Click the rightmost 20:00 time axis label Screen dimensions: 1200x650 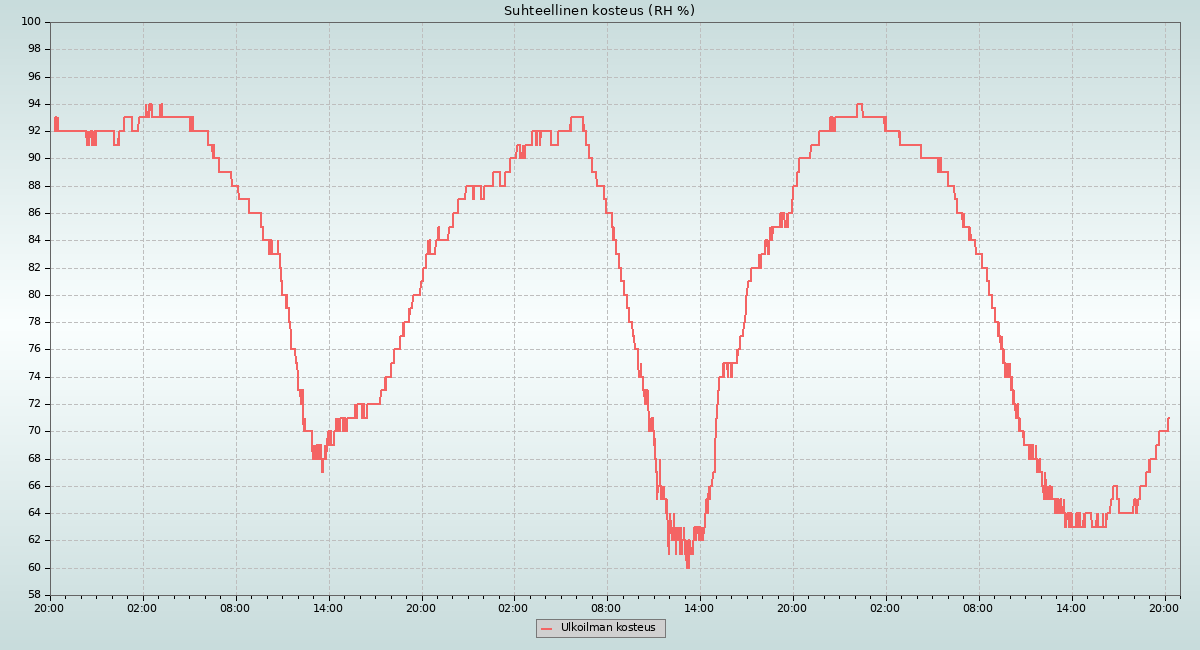tap(1164, 607)
